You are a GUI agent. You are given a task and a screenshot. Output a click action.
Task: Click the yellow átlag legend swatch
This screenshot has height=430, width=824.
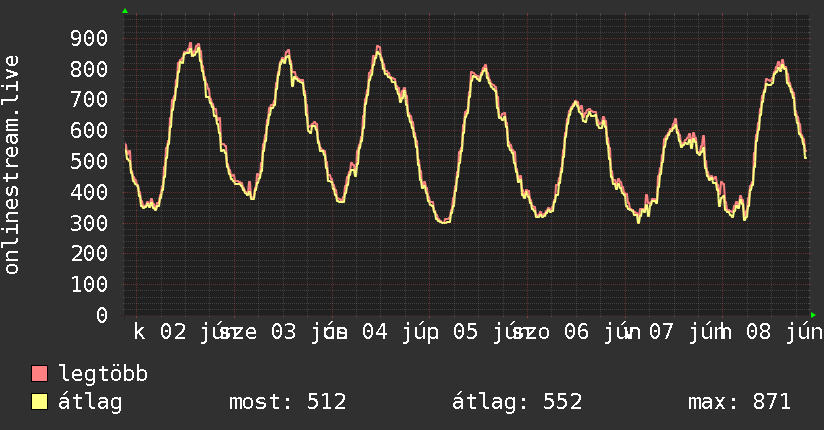point(39,402)
